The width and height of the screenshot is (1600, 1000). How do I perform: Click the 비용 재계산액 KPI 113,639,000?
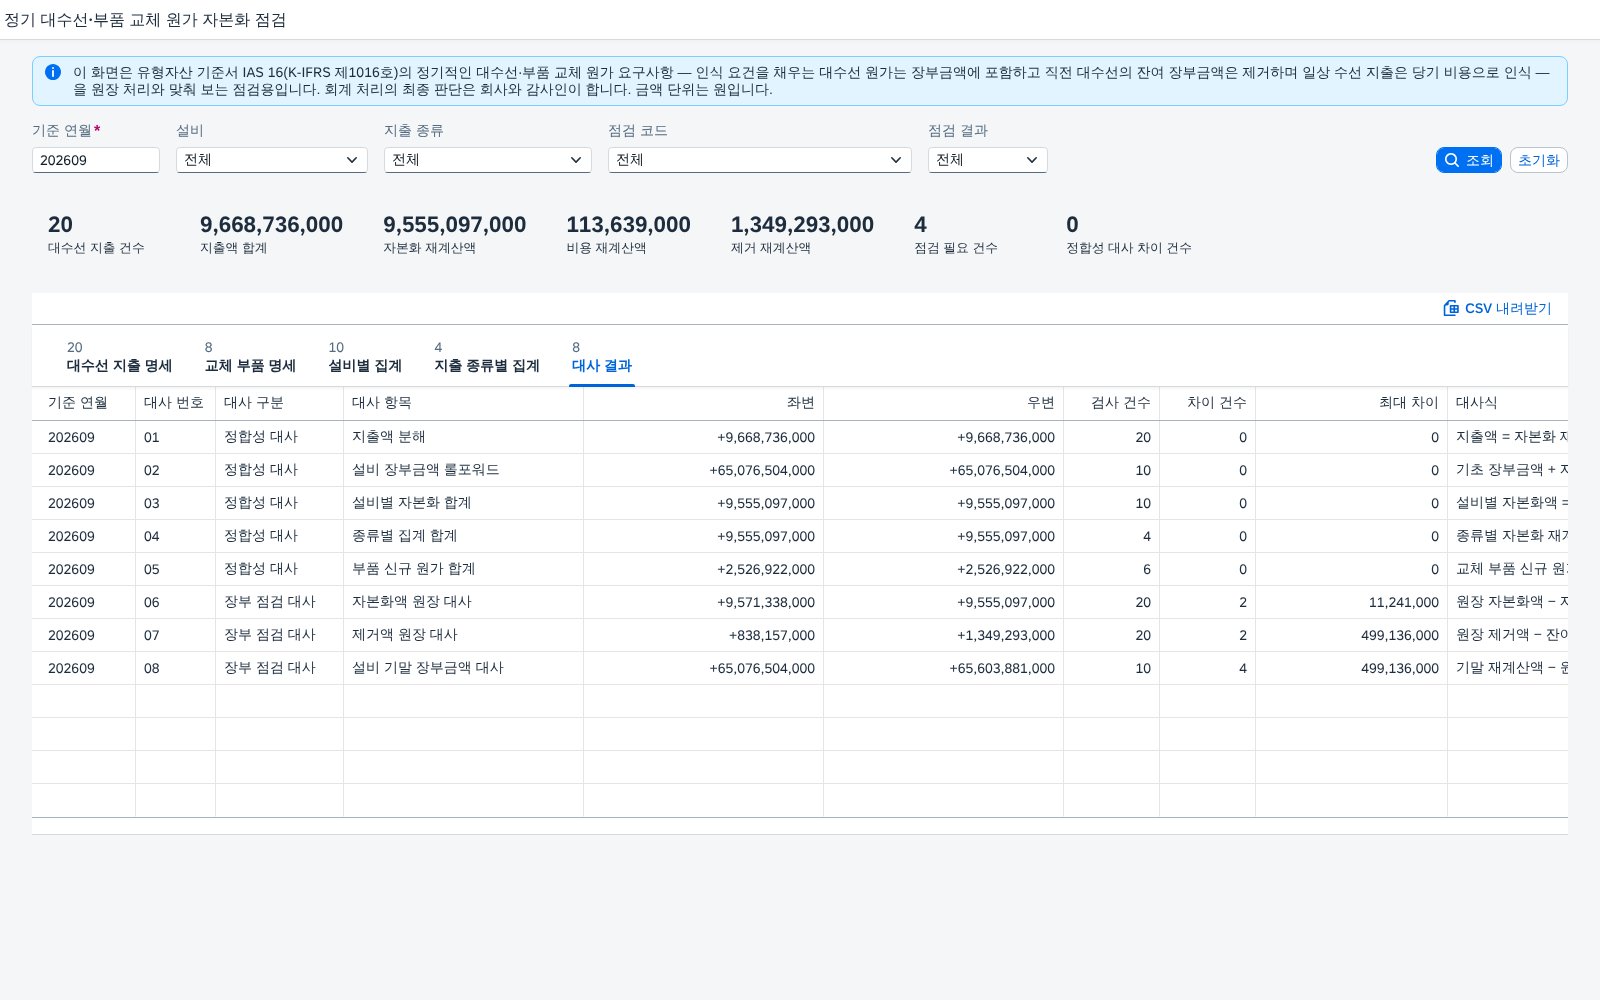click(628, 225)
